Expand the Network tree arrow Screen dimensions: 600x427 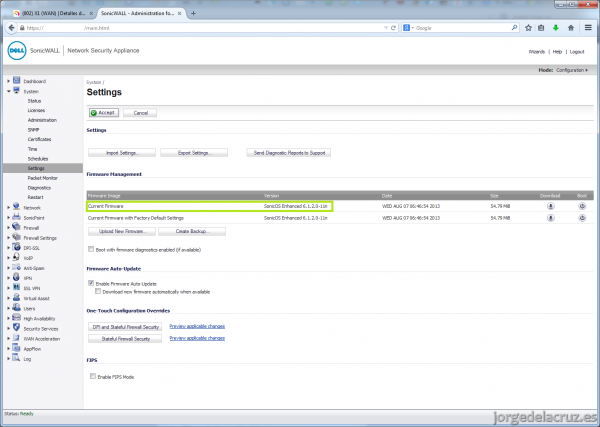click(8, 208)
